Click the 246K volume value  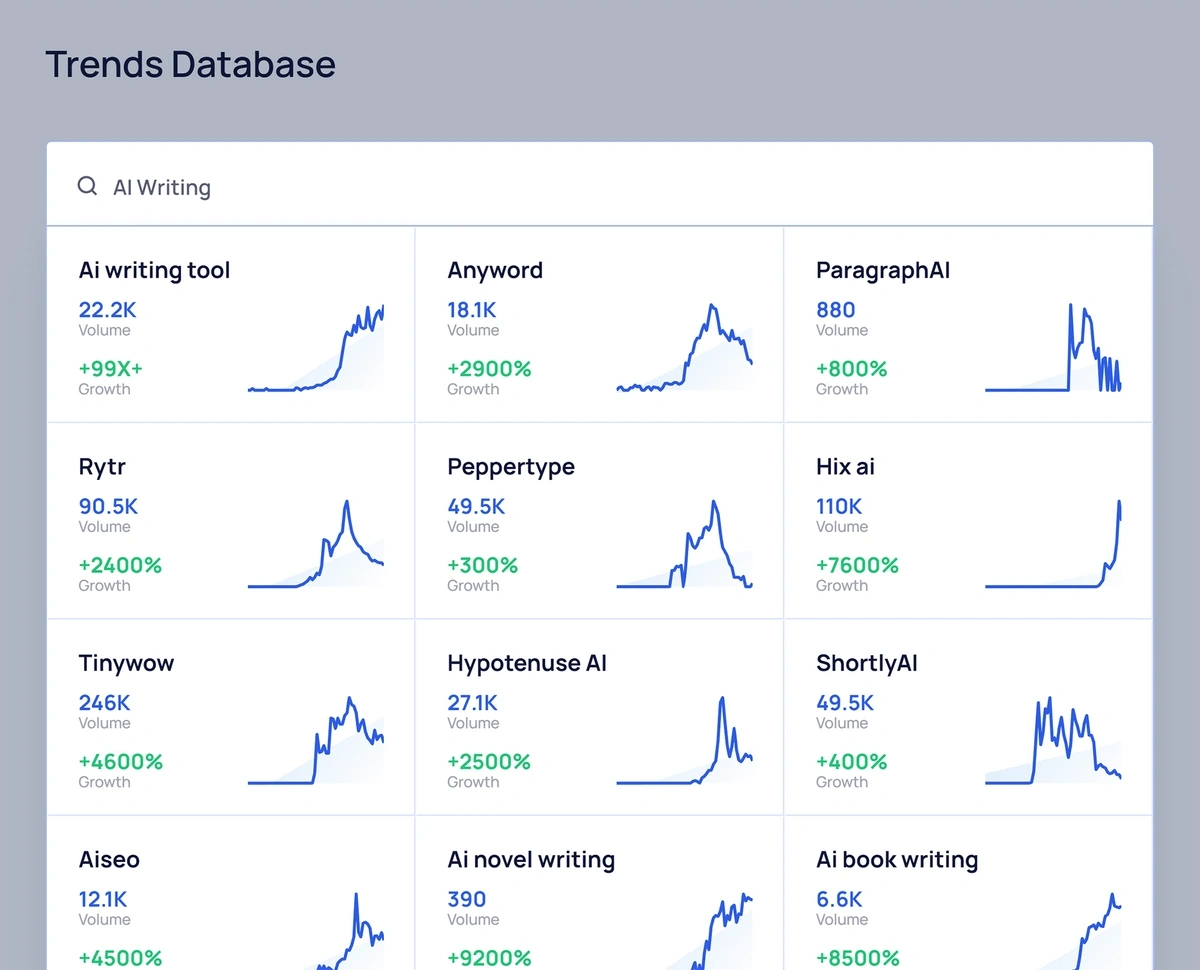tap(104, 703)
